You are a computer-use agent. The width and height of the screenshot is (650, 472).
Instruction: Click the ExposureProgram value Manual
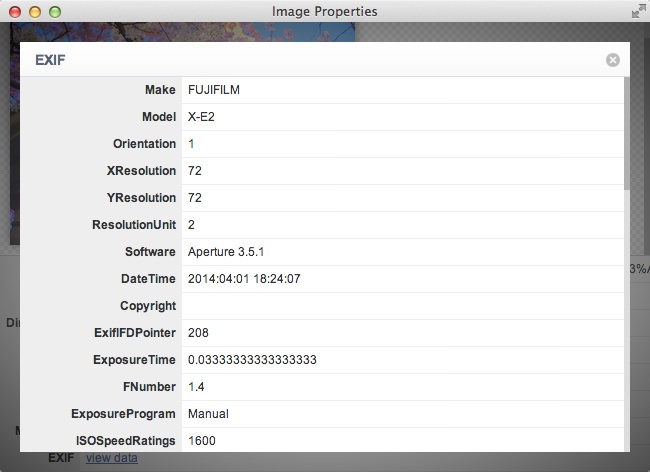(208, 414)
